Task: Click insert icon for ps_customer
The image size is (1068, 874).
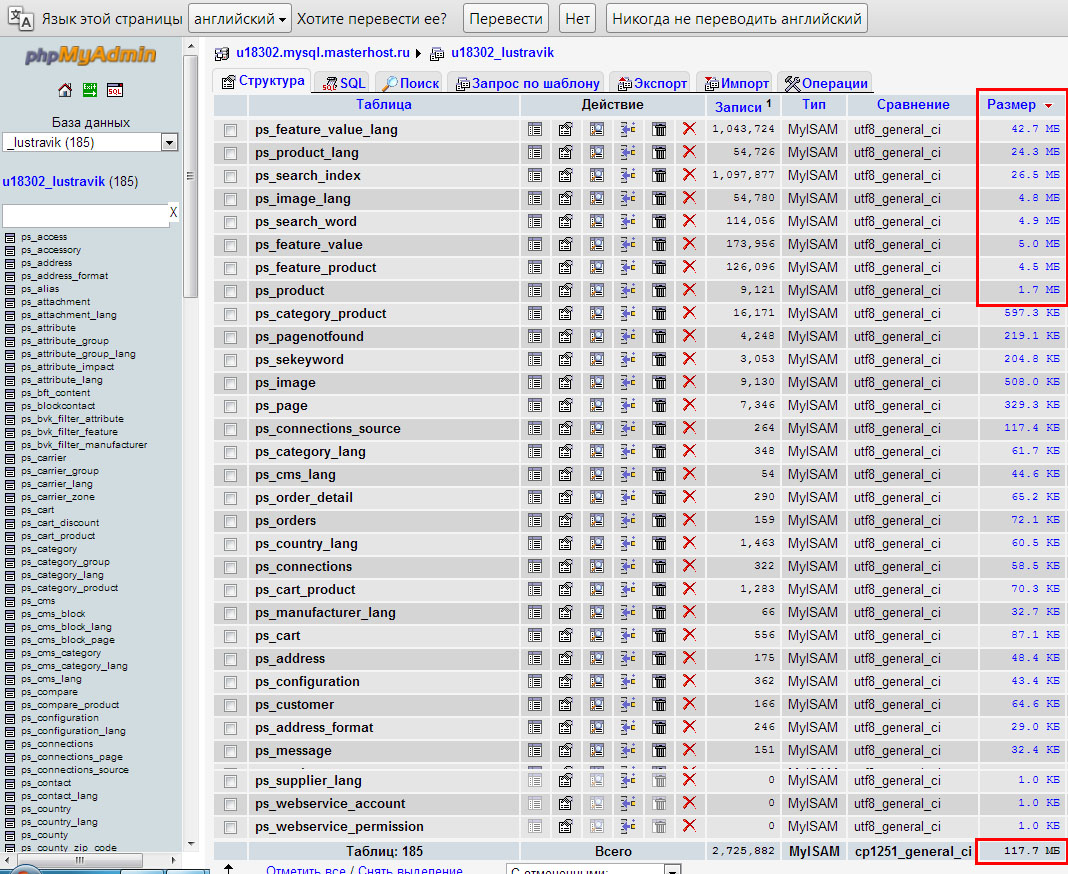Action: pyautogui.click(x=628, y=704)
